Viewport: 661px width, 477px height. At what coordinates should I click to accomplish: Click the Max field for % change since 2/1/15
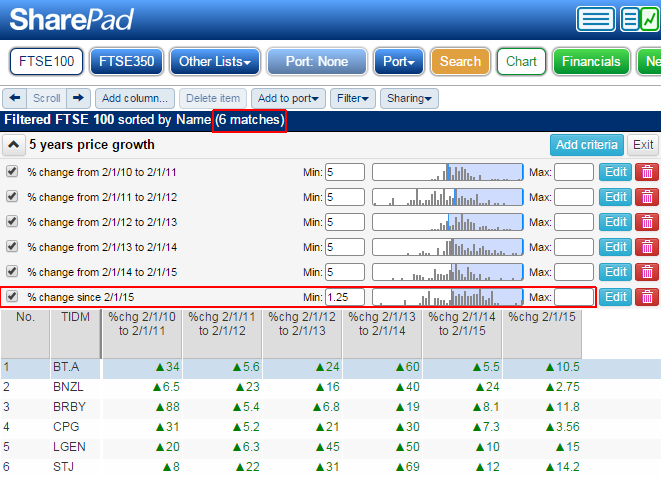[x=574, y=297]
